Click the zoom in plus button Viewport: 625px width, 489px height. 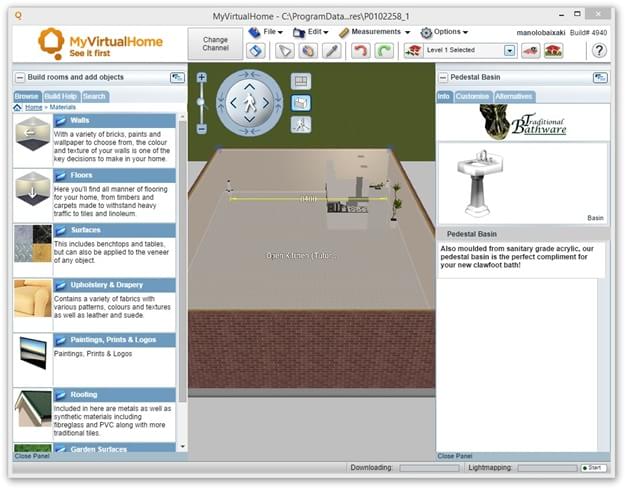202,77
